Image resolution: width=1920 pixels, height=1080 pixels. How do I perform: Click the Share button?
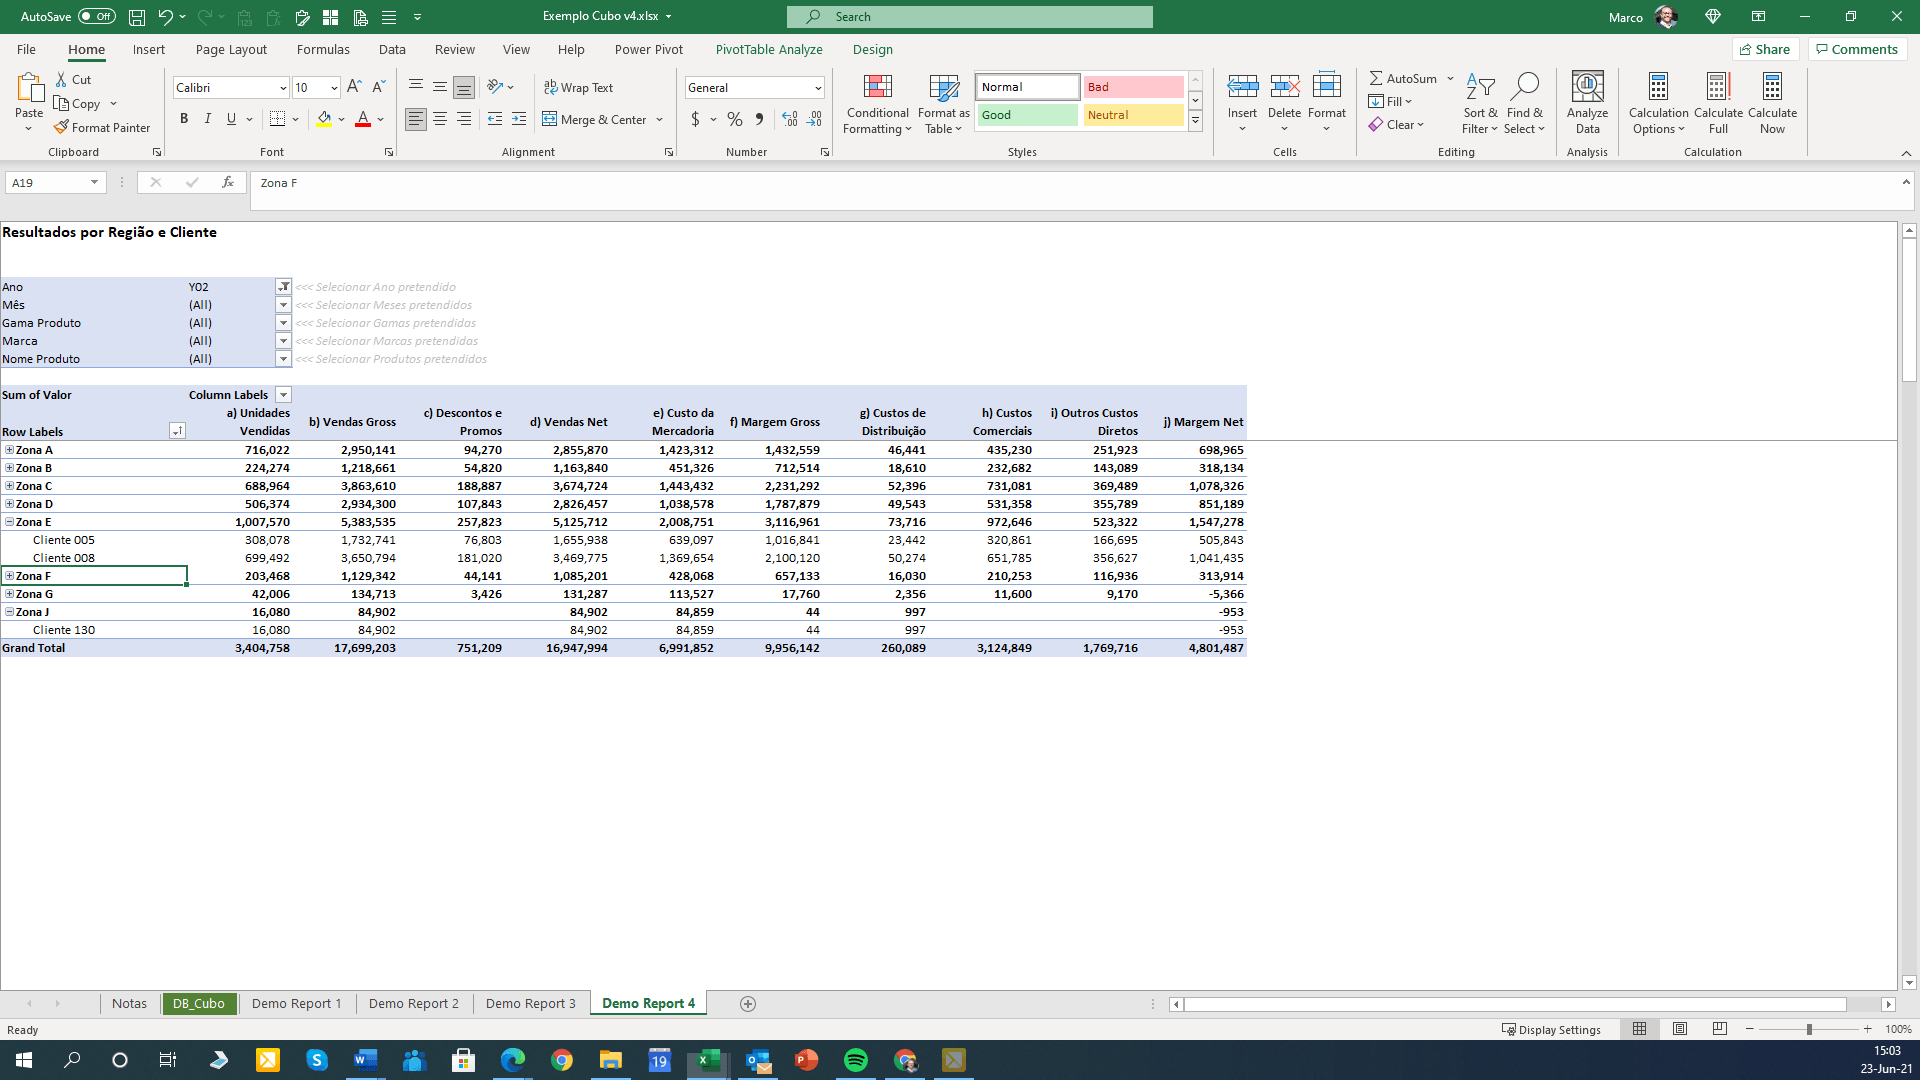click(1765, 49)
